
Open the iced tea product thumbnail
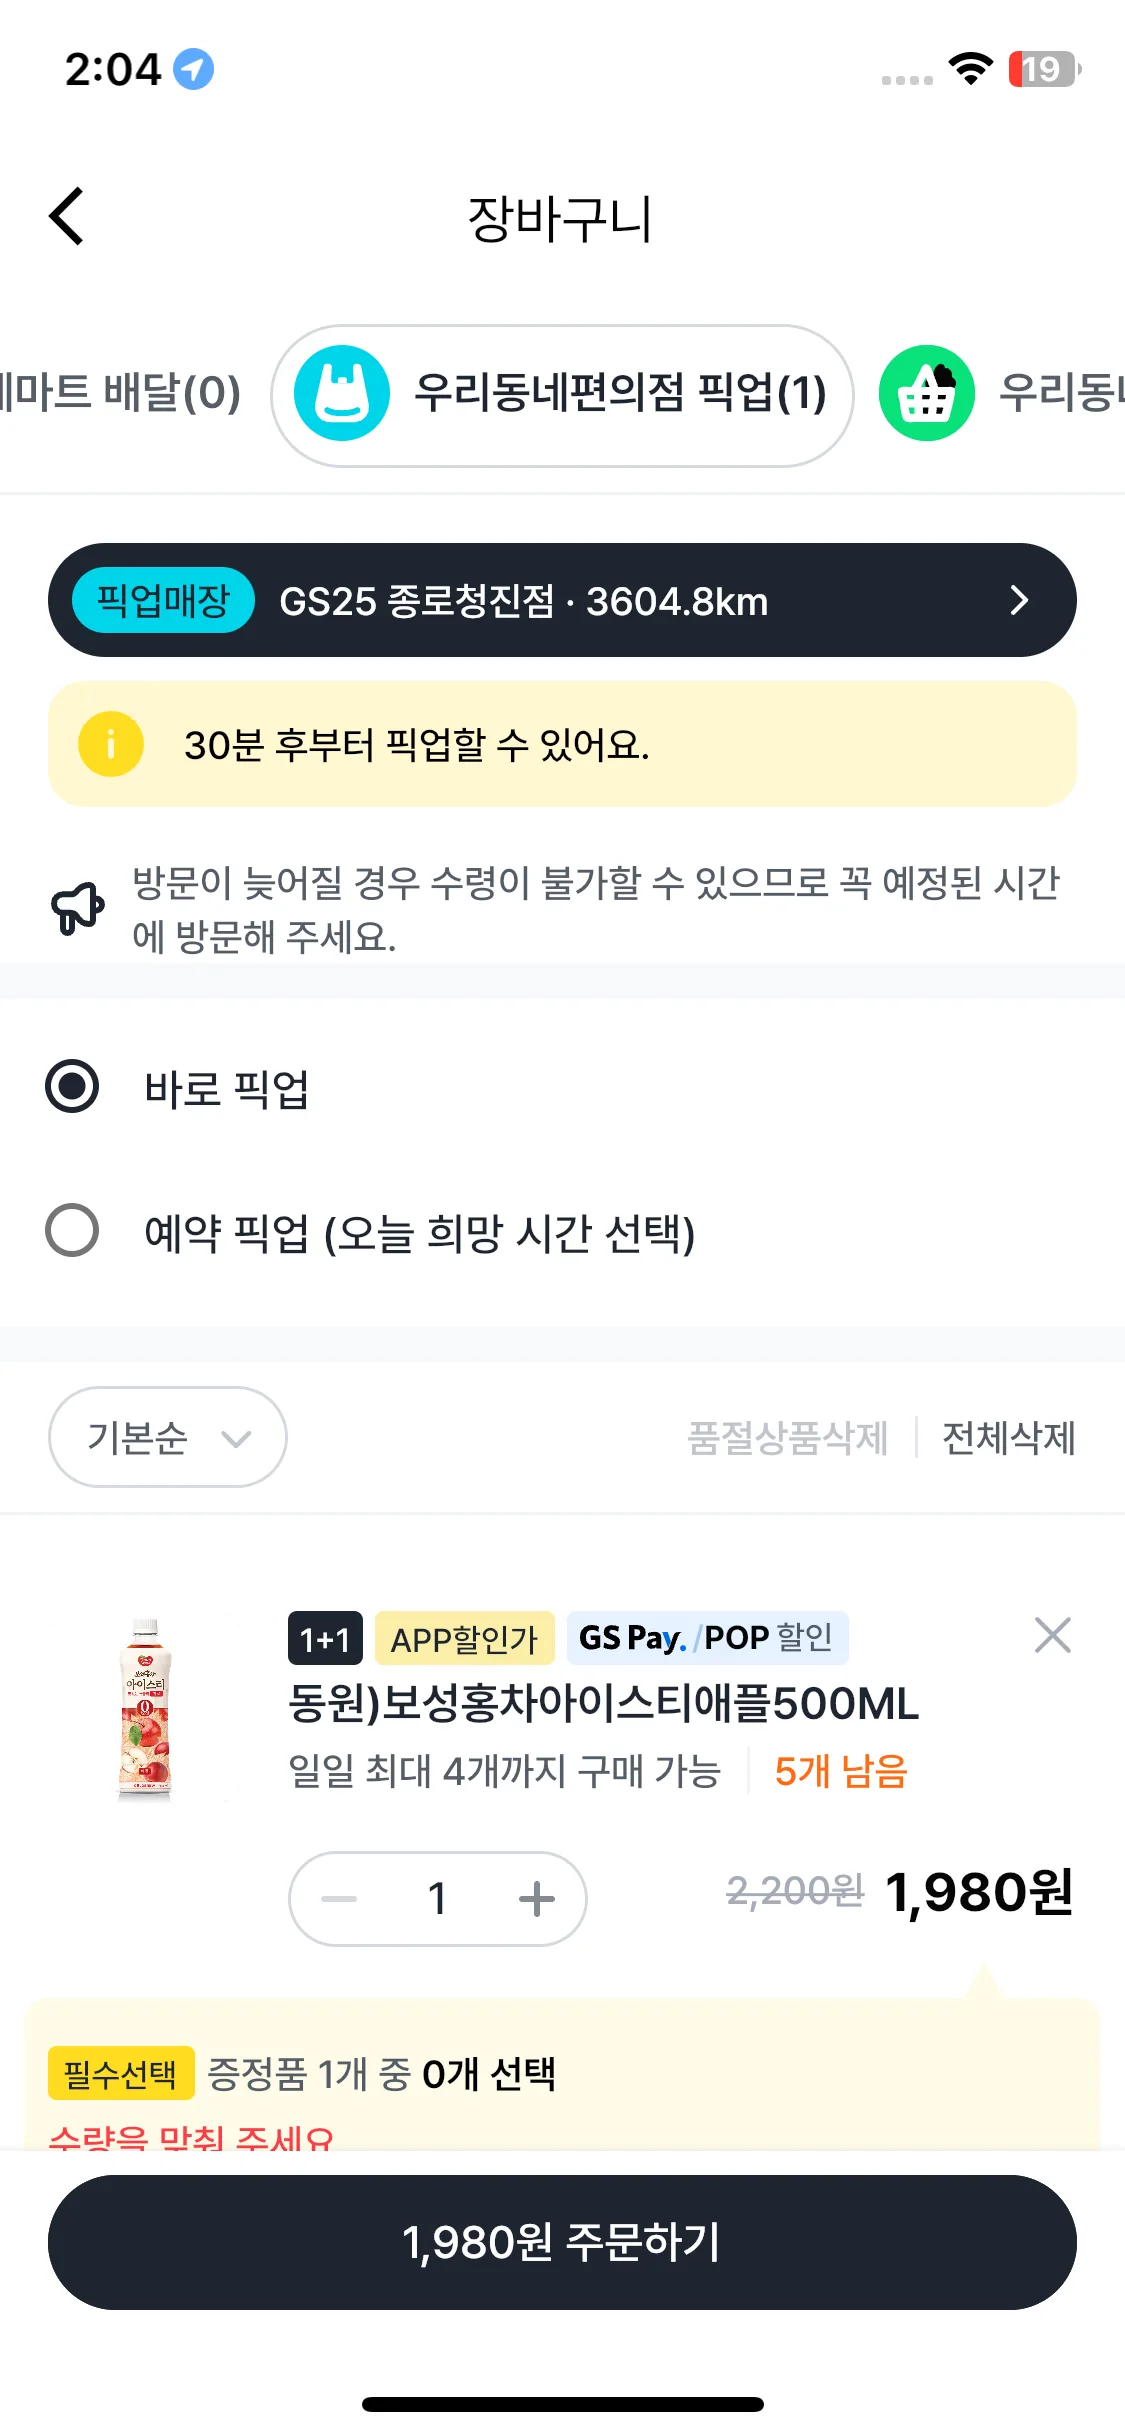tap(146, 1708)
